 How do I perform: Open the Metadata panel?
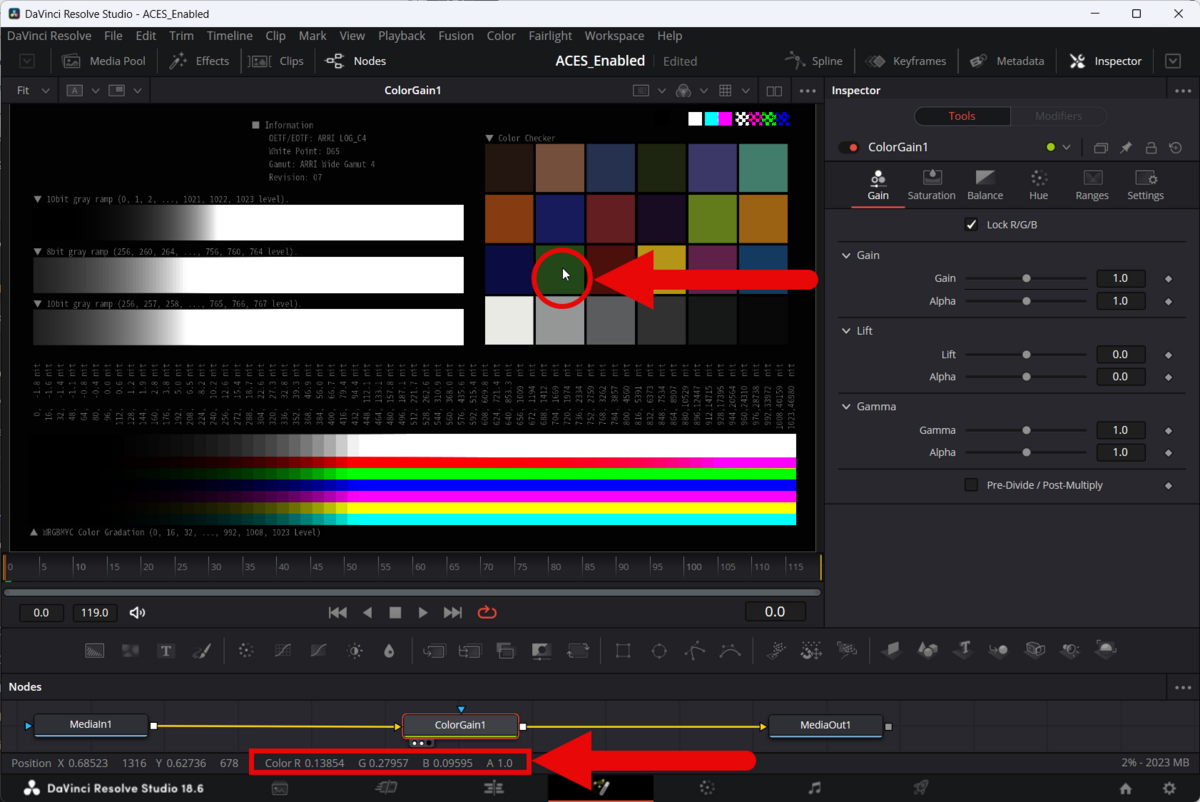pyautogui.click(x=1008, y=61)
